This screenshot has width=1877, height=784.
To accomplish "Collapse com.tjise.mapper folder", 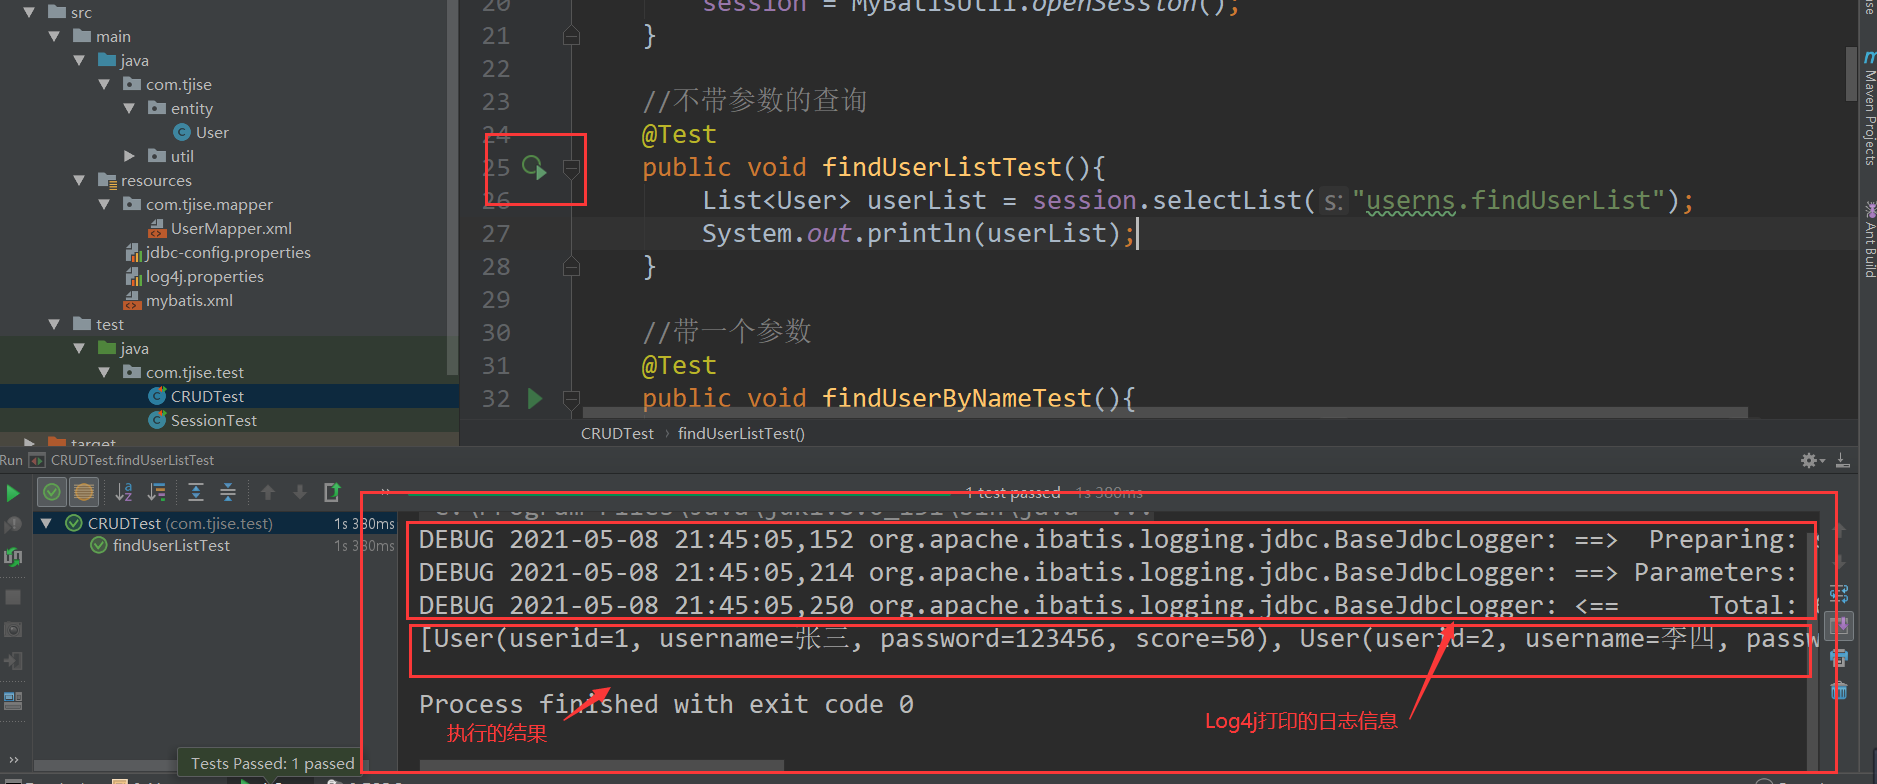I will (104, 204).
